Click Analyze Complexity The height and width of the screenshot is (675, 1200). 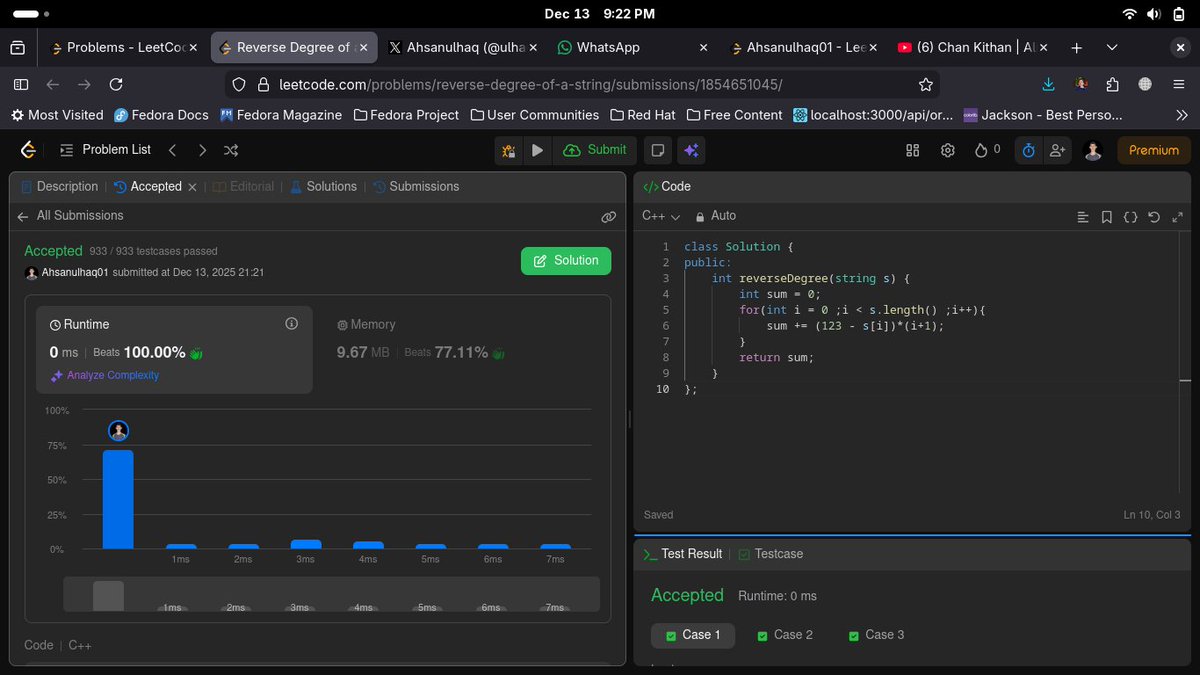(105, 376)
